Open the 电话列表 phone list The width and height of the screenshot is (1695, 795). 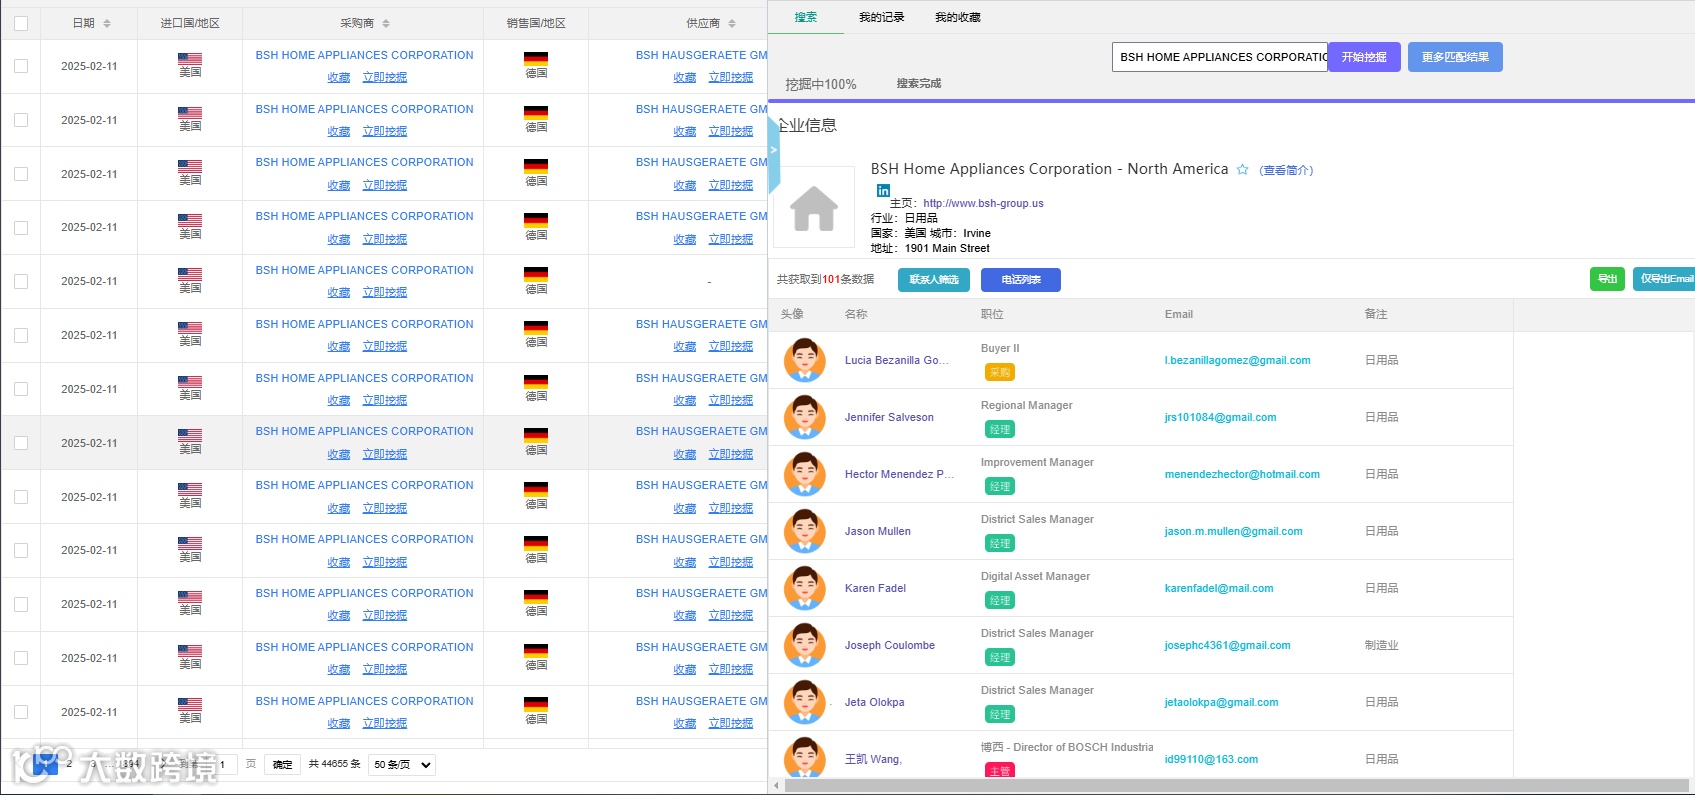coord(1021,280)
